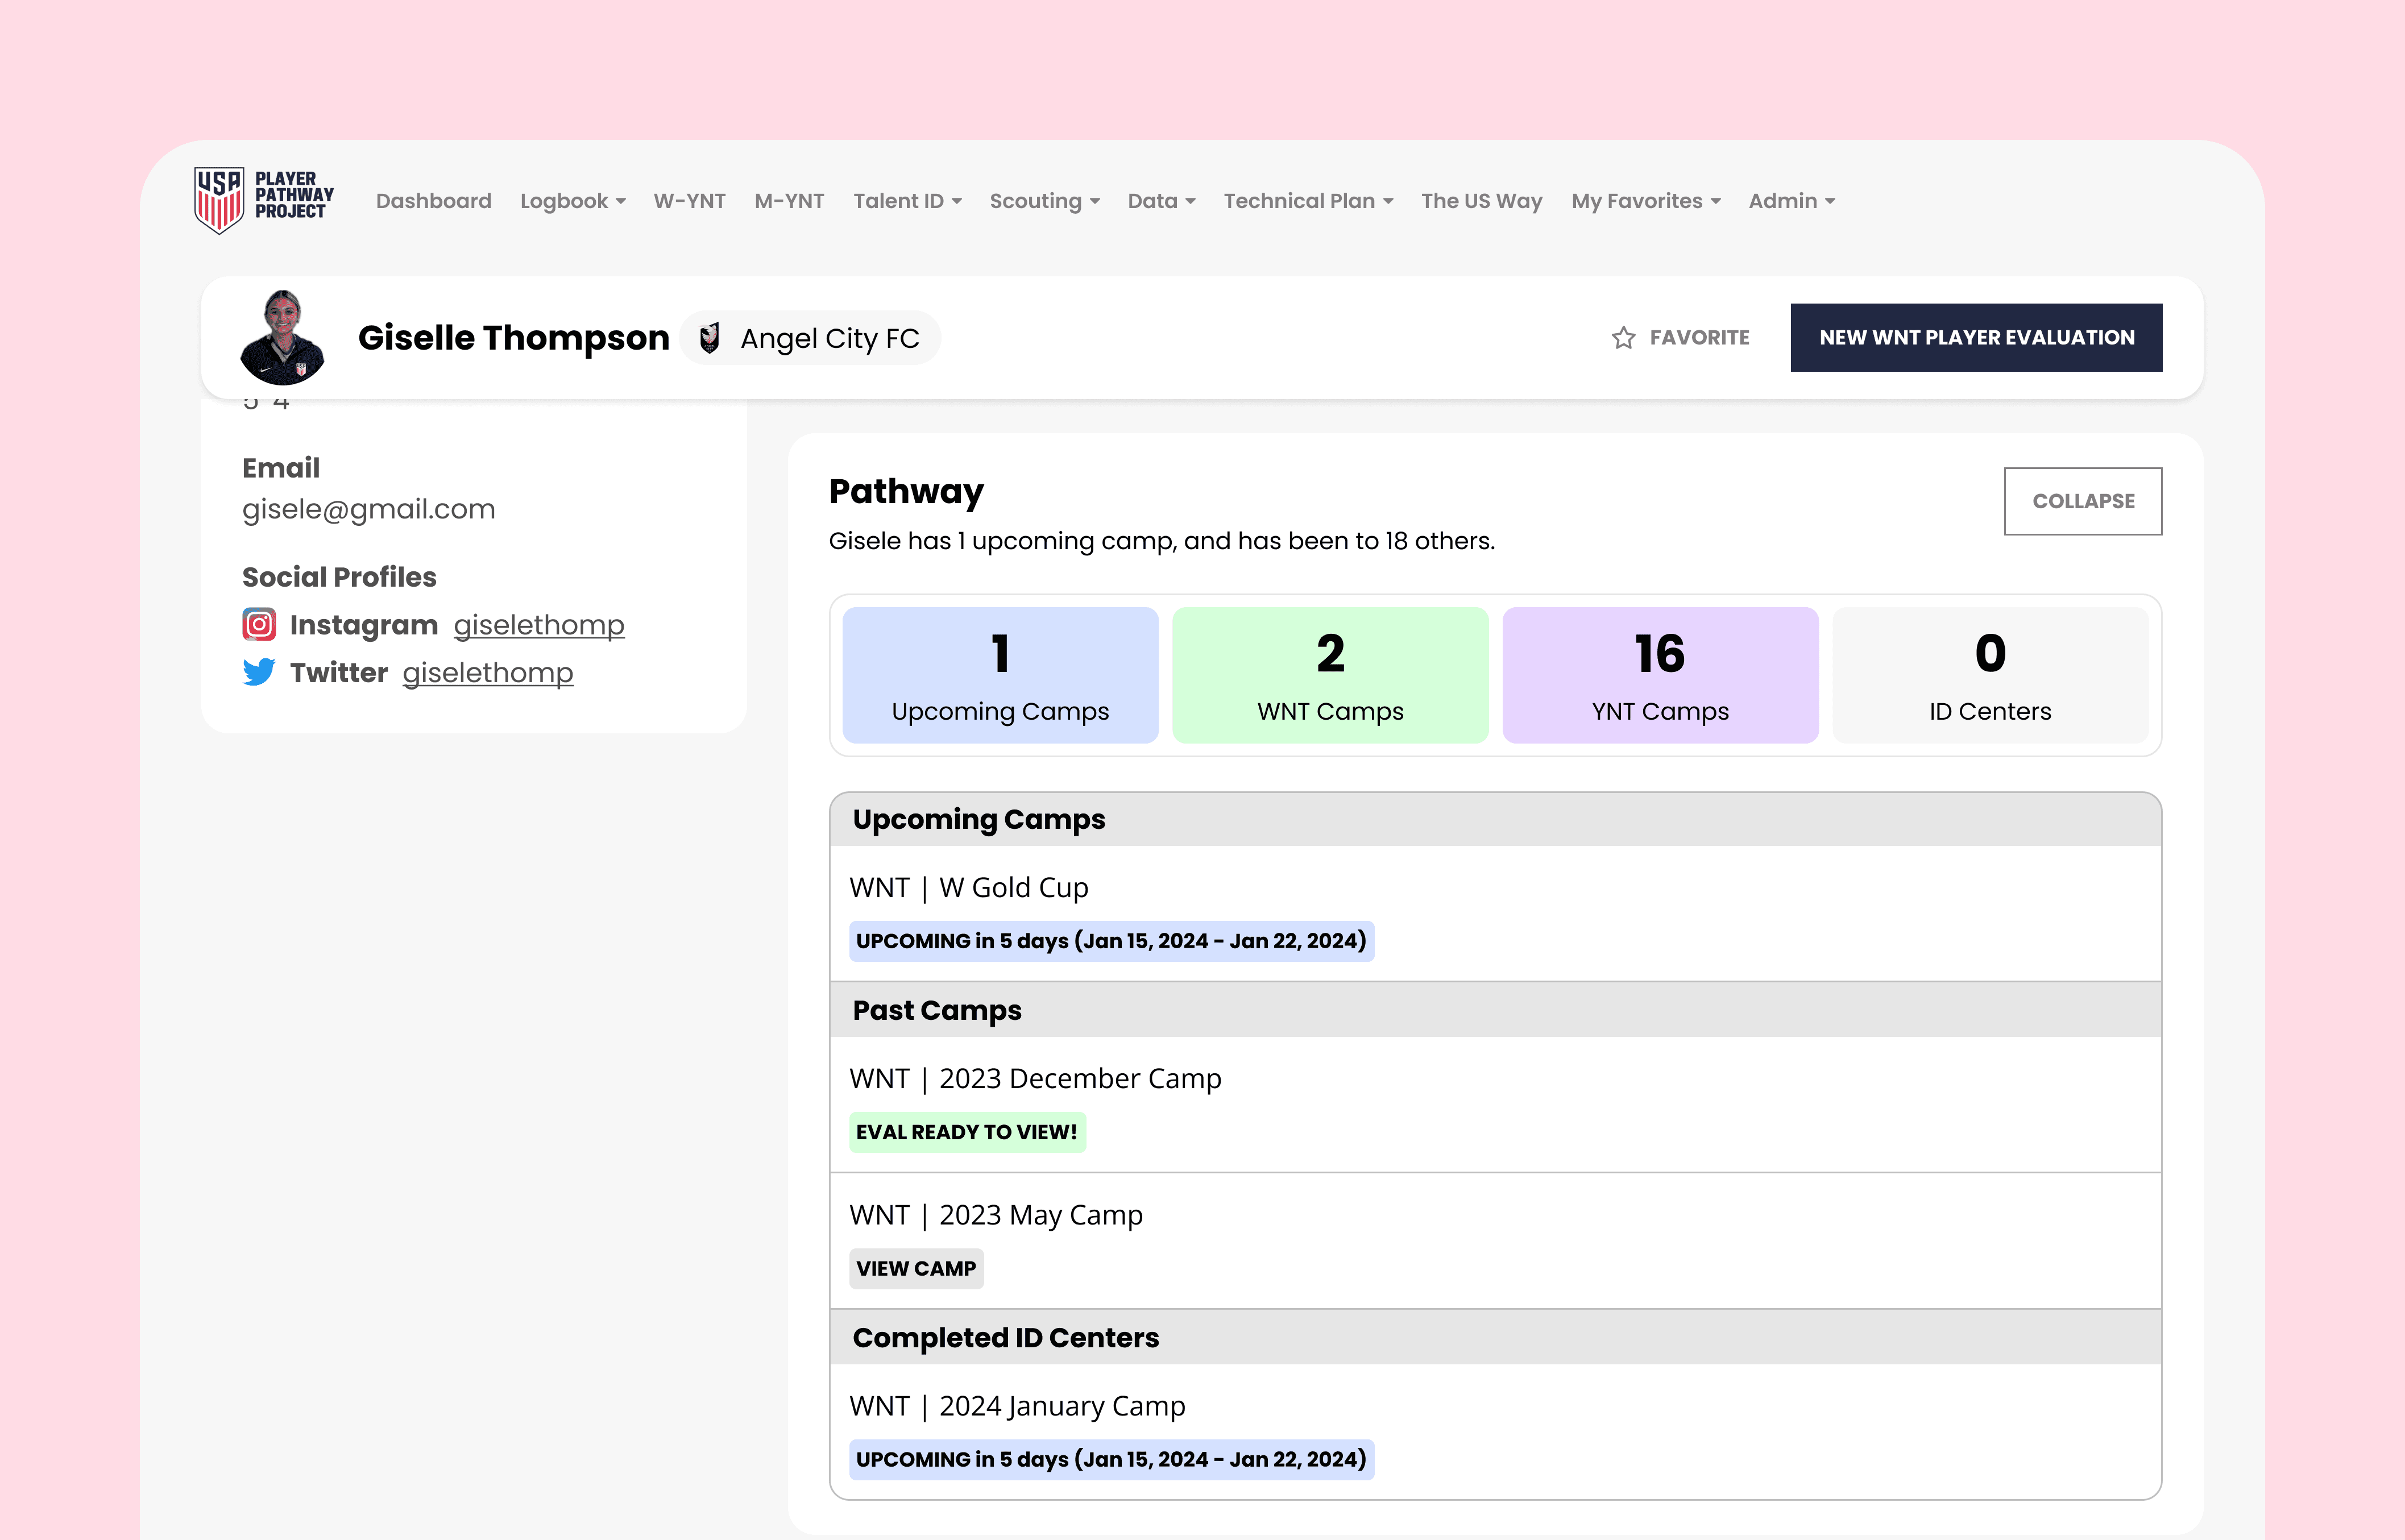Image resolution: width=2405 pixels, height=1540 pixels.
Task: Open the giselethomp Instagram link
Action: [x=539, y=625]
